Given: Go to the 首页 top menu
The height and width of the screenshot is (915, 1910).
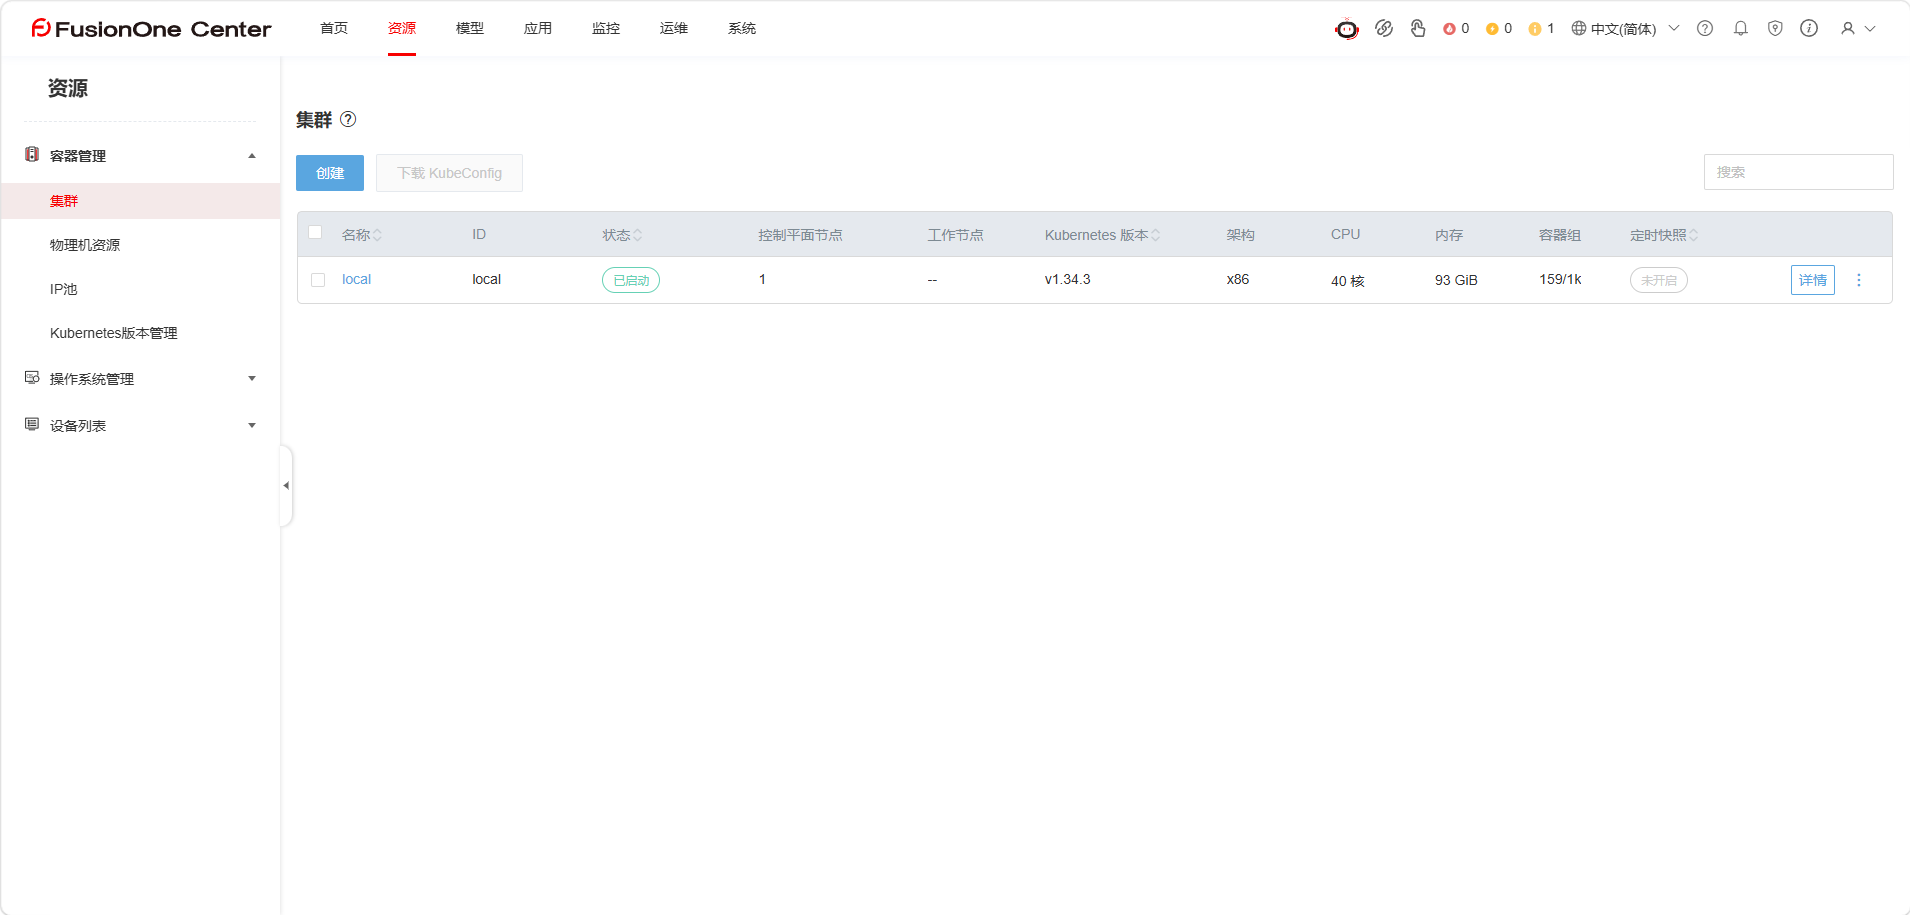Looking at the screenshot, I should point(334,28).
